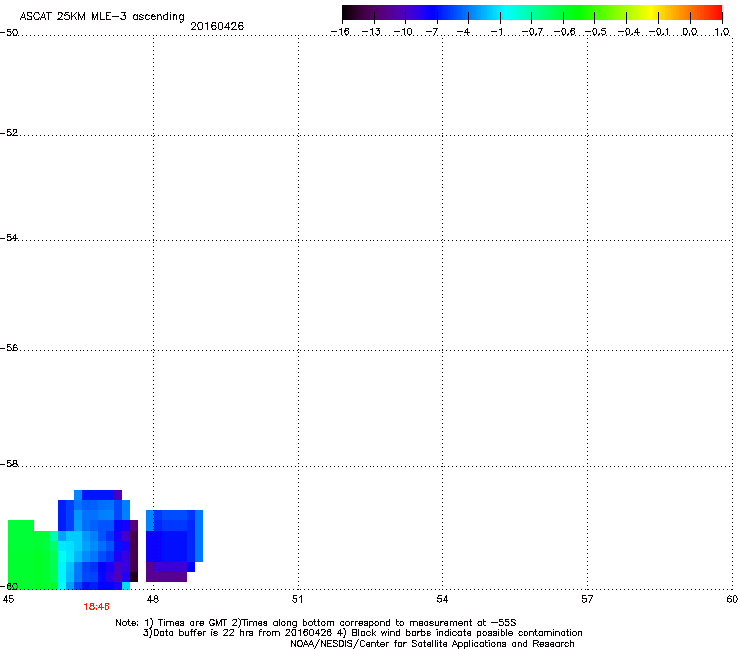Click the -0.4 colorbar label
Image resolution: width=740 pixels, height=650 pixels.
629,32
